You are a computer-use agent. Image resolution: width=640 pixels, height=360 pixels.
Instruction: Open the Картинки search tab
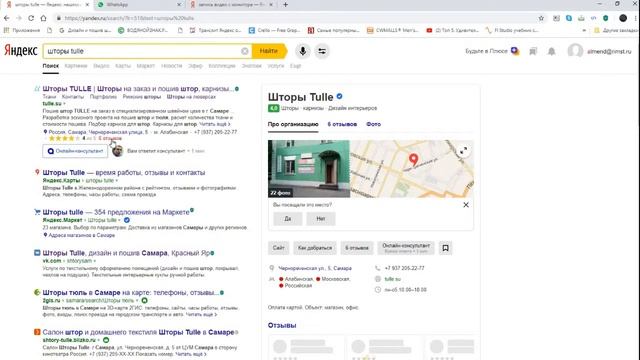(x=76, y=66)
